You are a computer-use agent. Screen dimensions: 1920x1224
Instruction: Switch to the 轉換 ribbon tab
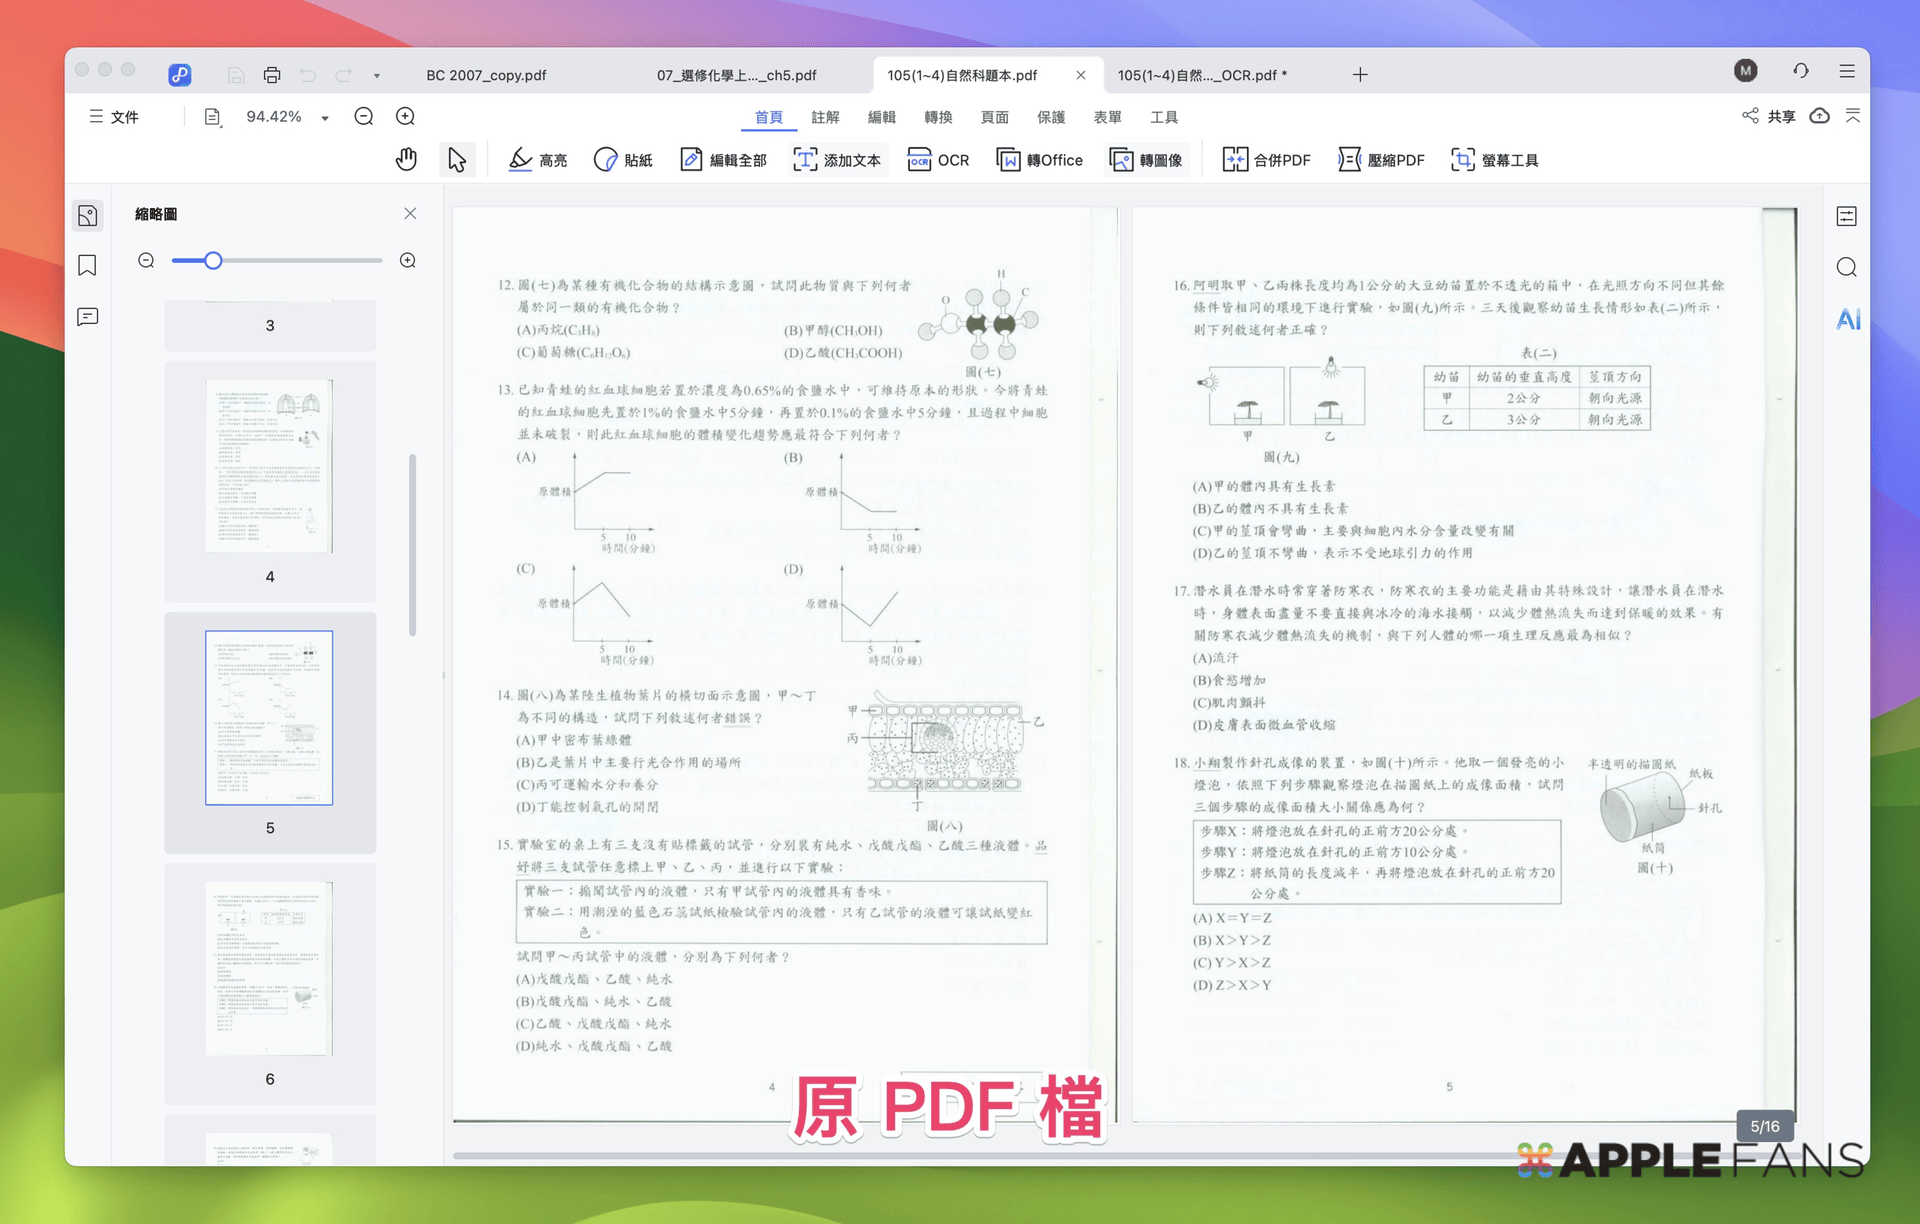point(938,117)
